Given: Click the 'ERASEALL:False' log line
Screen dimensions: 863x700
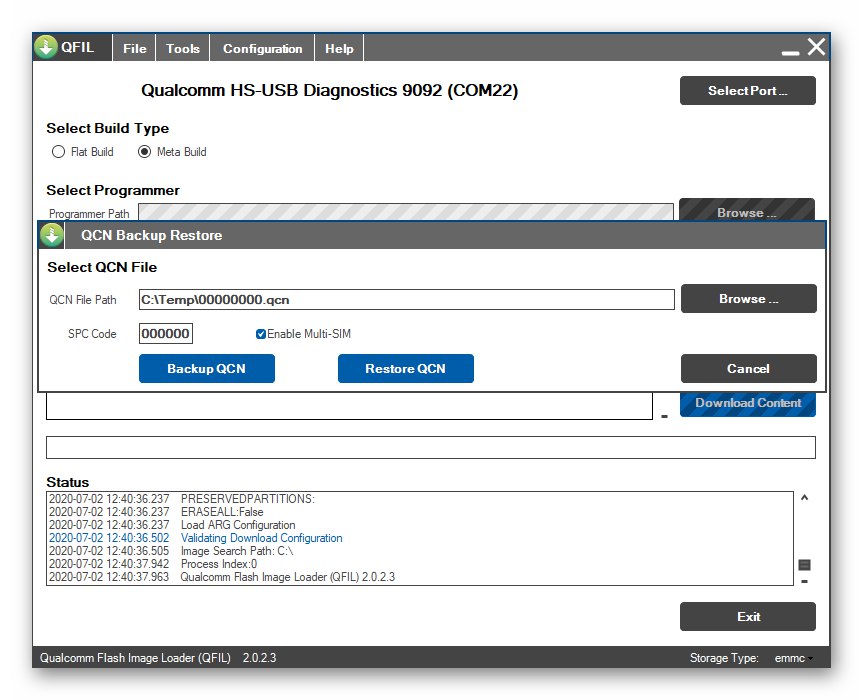Looking at the screenshot, I should coord(222,512).
